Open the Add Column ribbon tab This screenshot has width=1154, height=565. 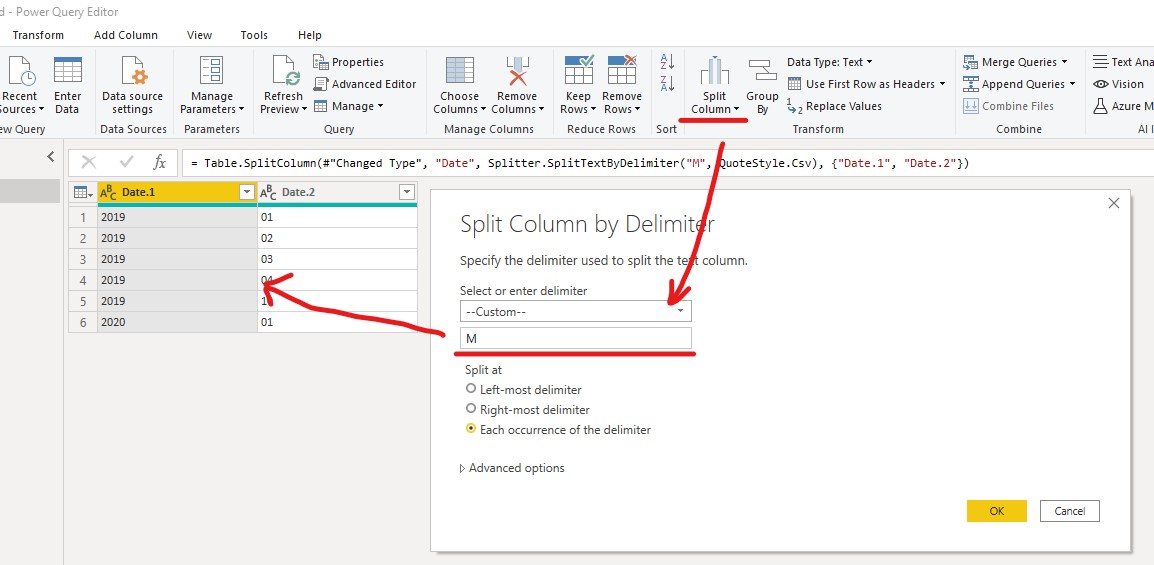click(126, 35)
